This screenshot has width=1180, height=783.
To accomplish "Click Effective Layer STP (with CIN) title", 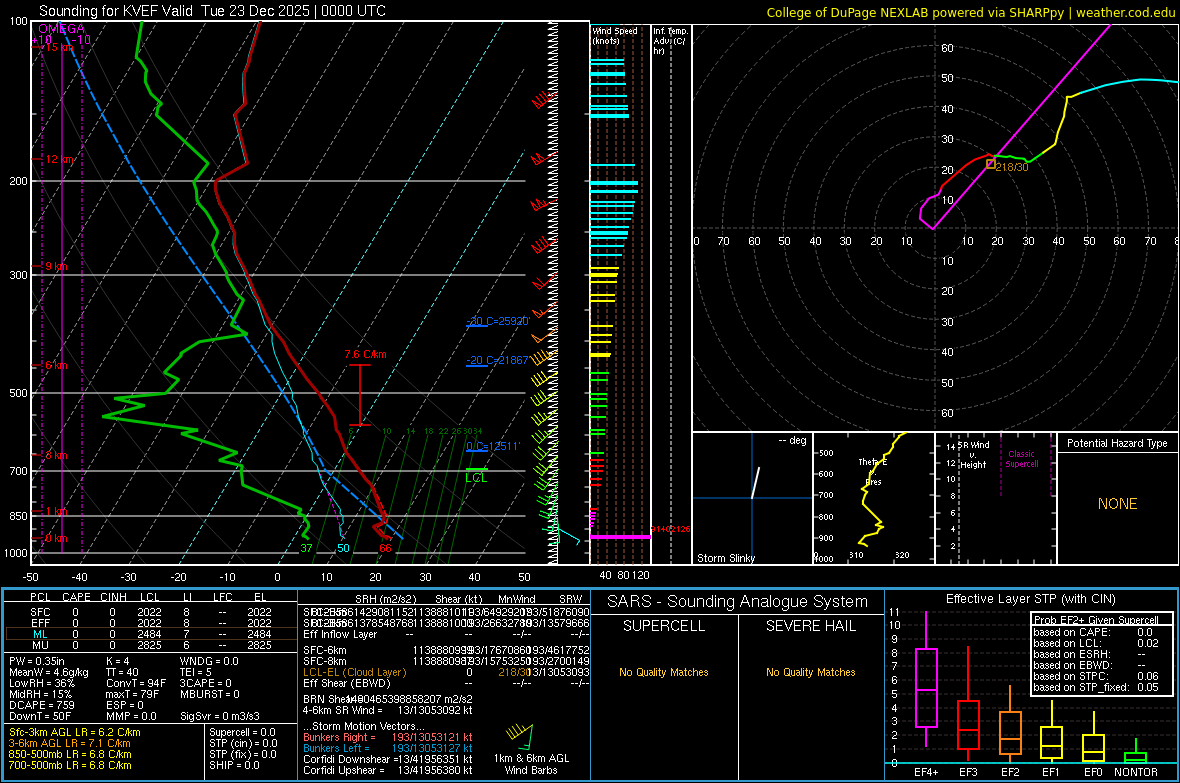I will pos(1030,599).
